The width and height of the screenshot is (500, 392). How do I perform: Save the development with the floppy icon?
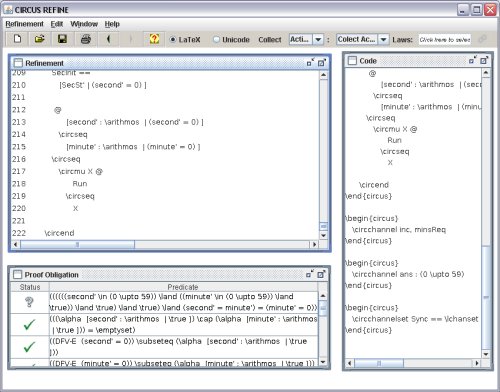click(x=62, y=39)
